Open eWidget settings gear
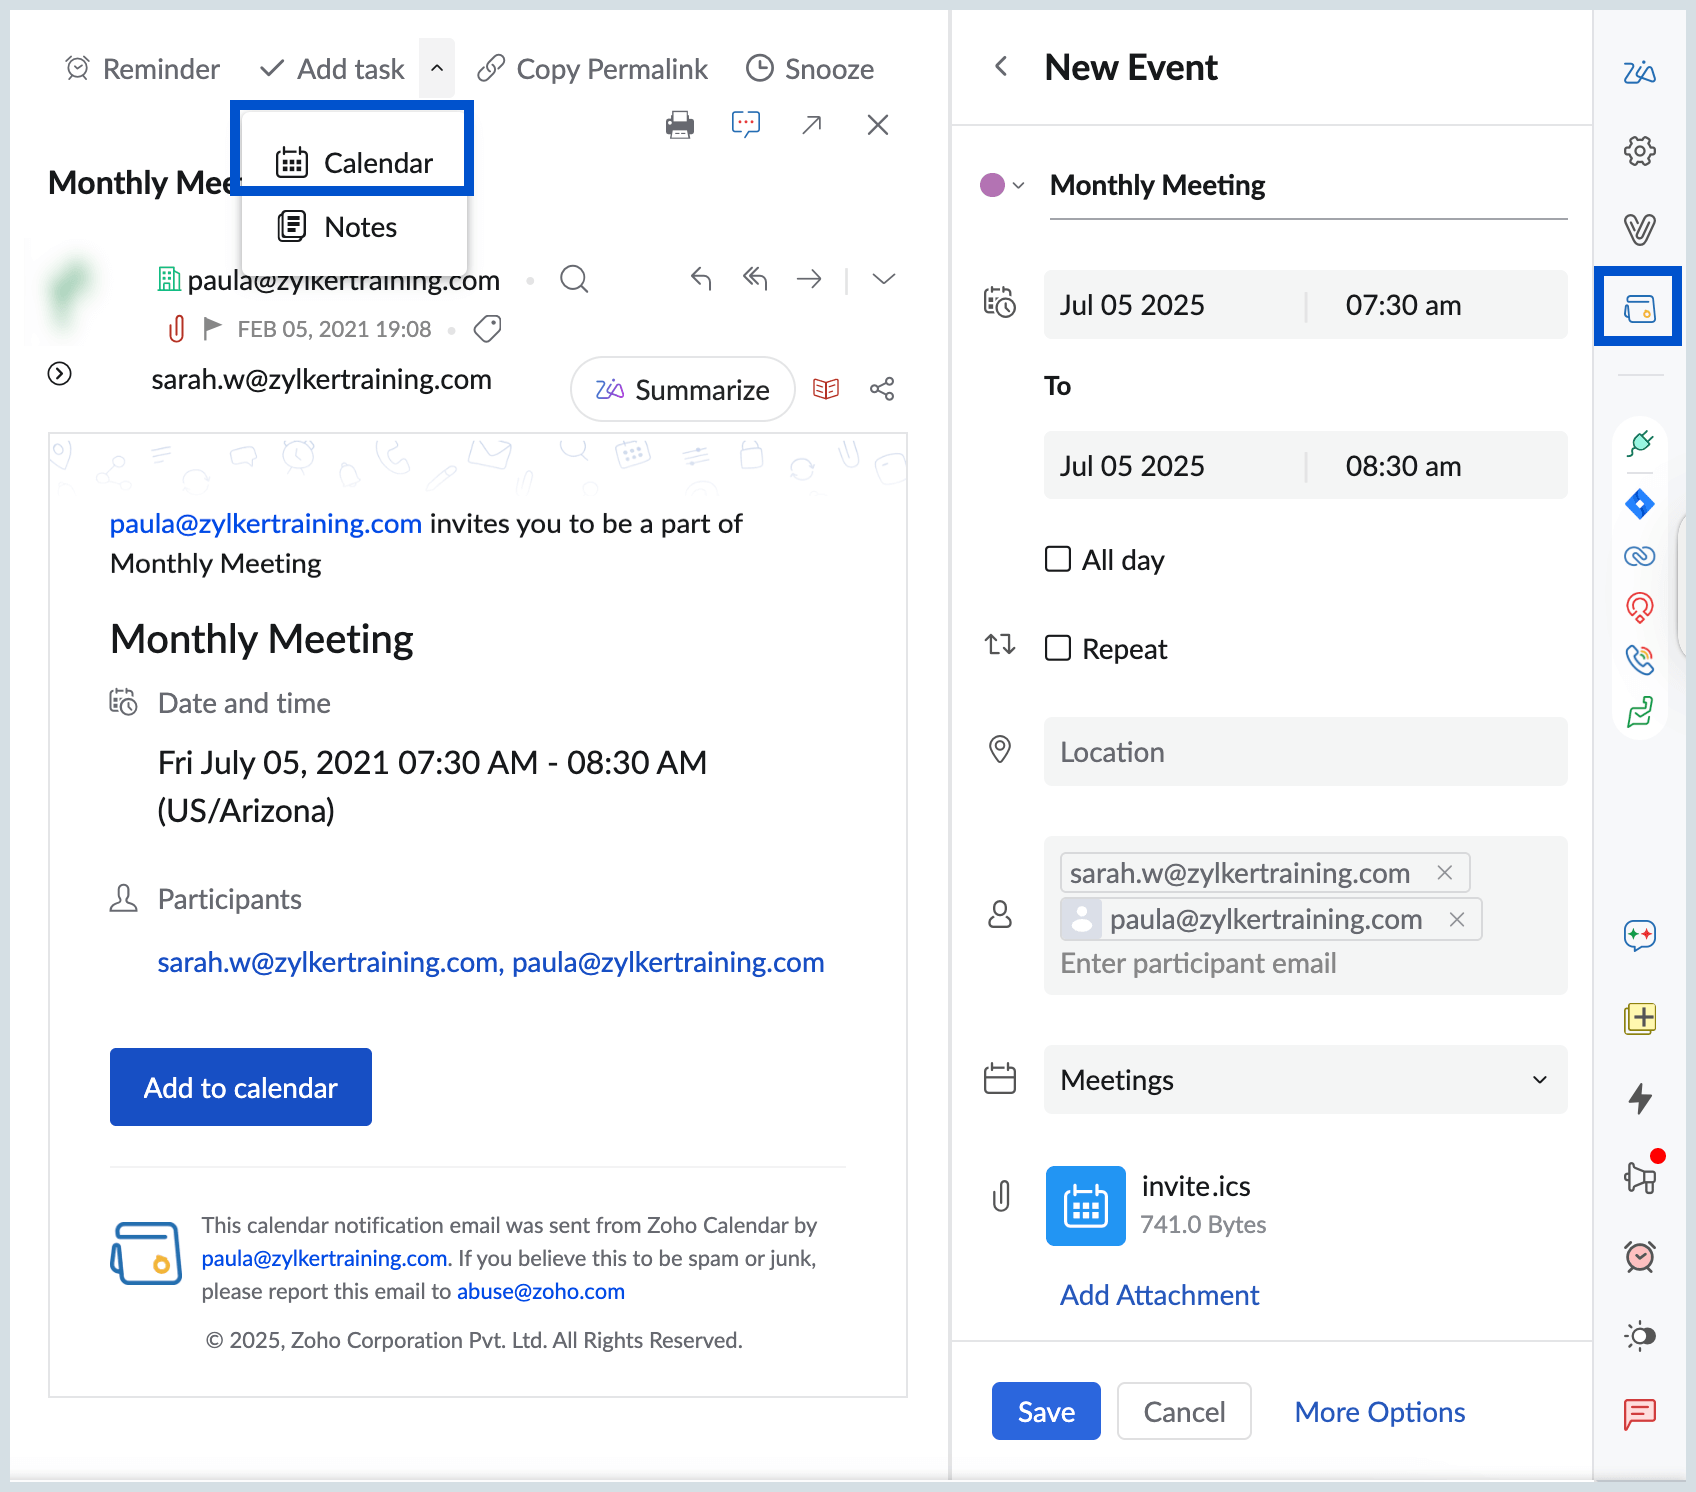Screen dimensions: 1696x1492 coord(1640,152)
